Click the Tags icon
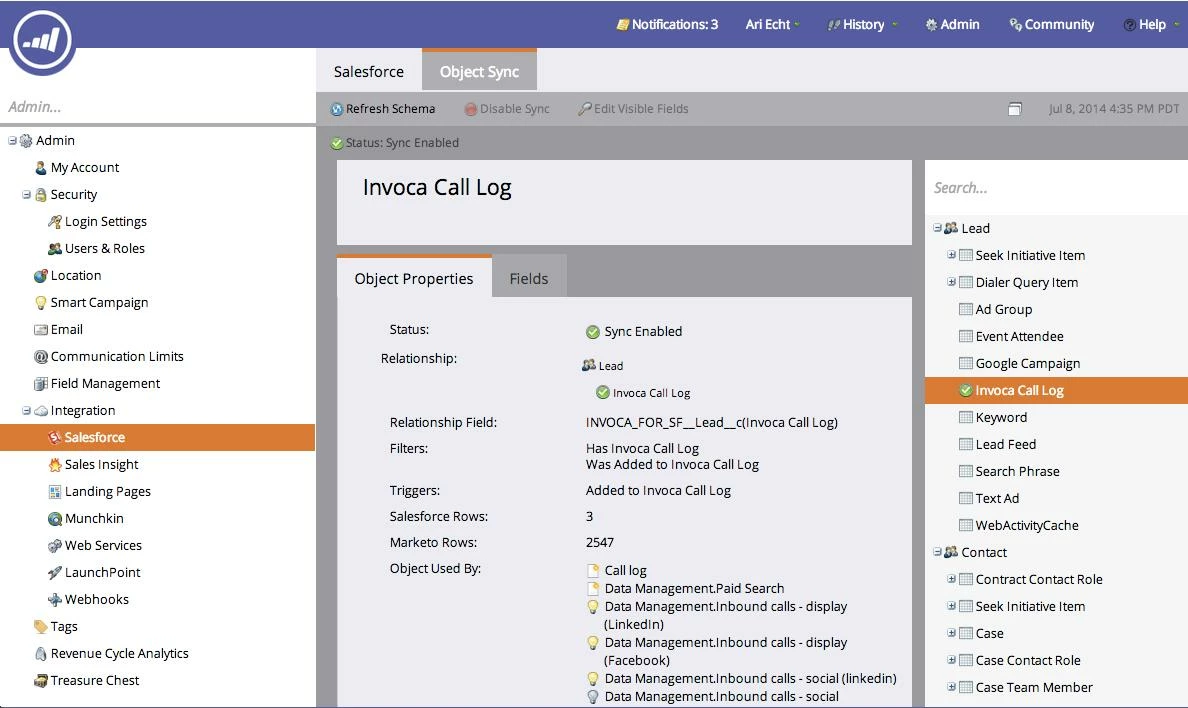 41,627
